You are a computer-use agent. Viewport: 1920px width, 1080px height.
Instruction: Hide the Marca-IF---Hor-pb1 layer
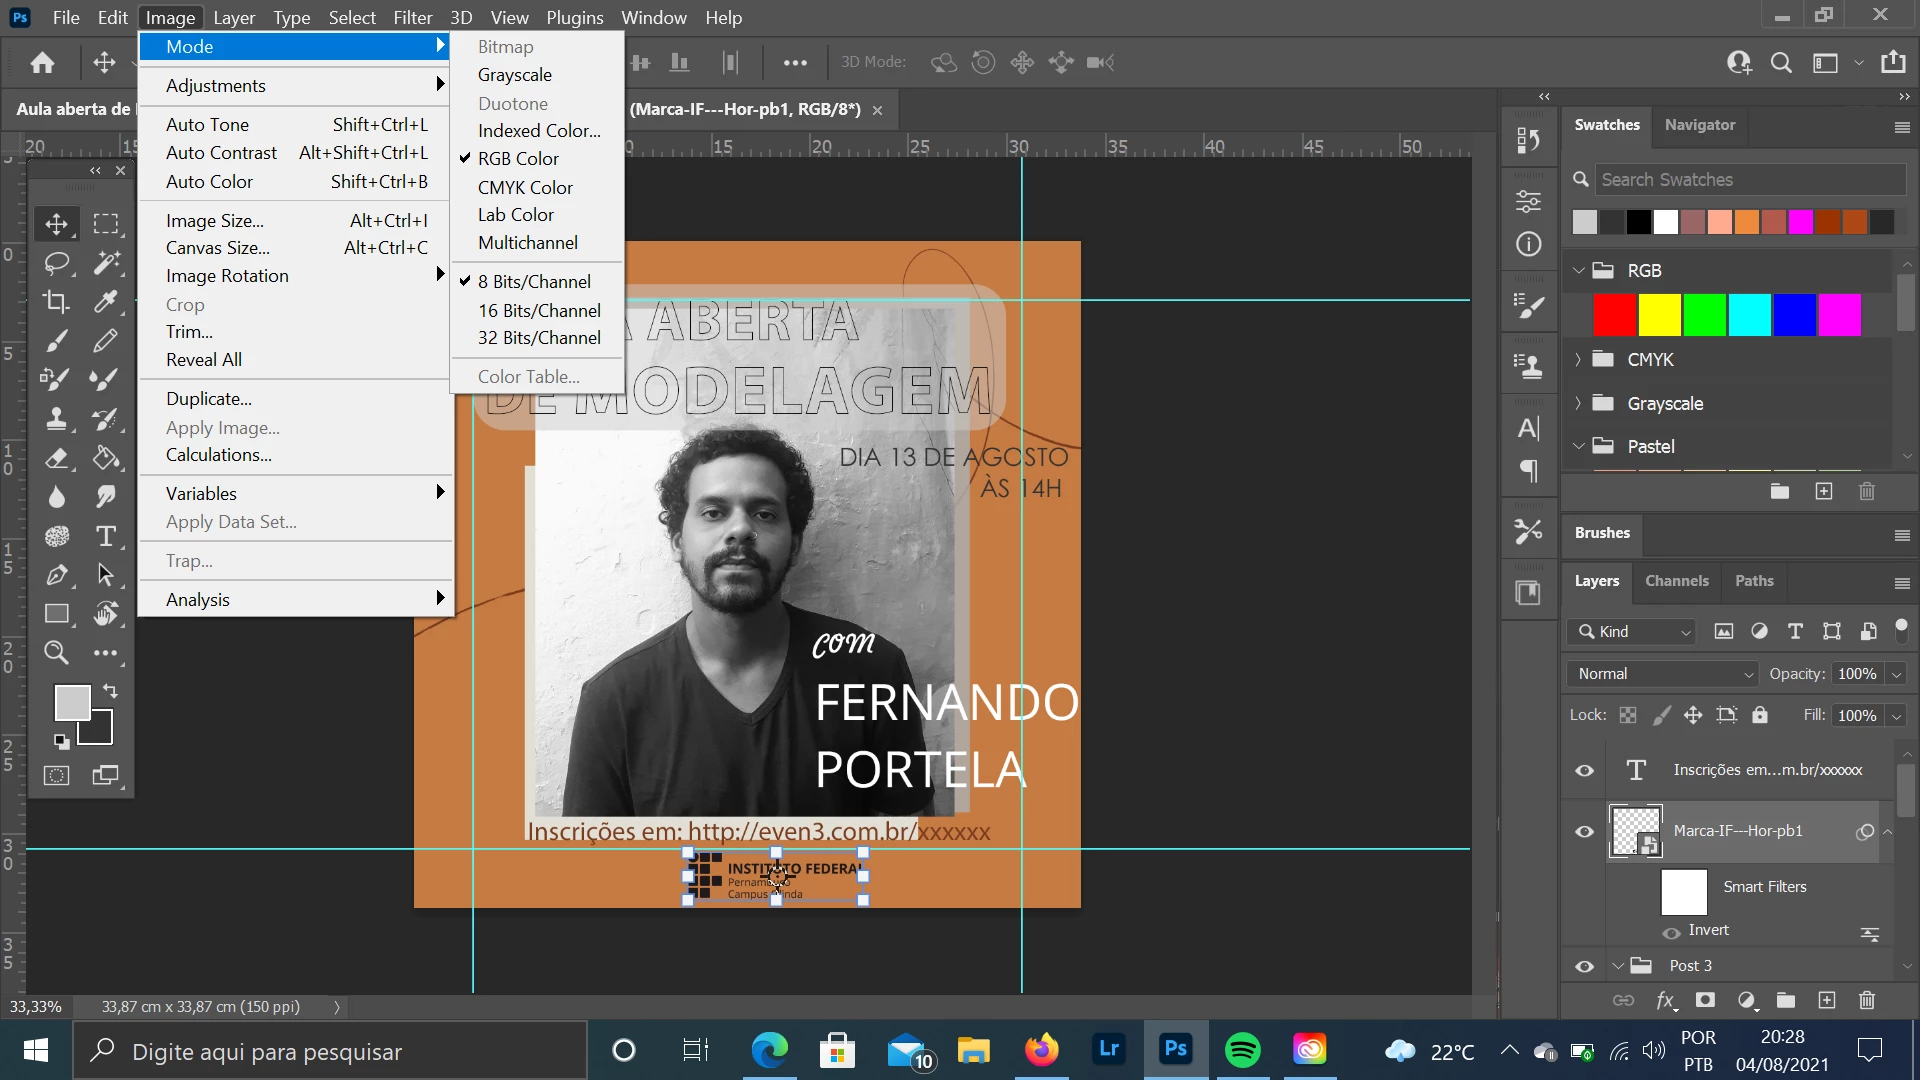click(x=1584, y=832)
